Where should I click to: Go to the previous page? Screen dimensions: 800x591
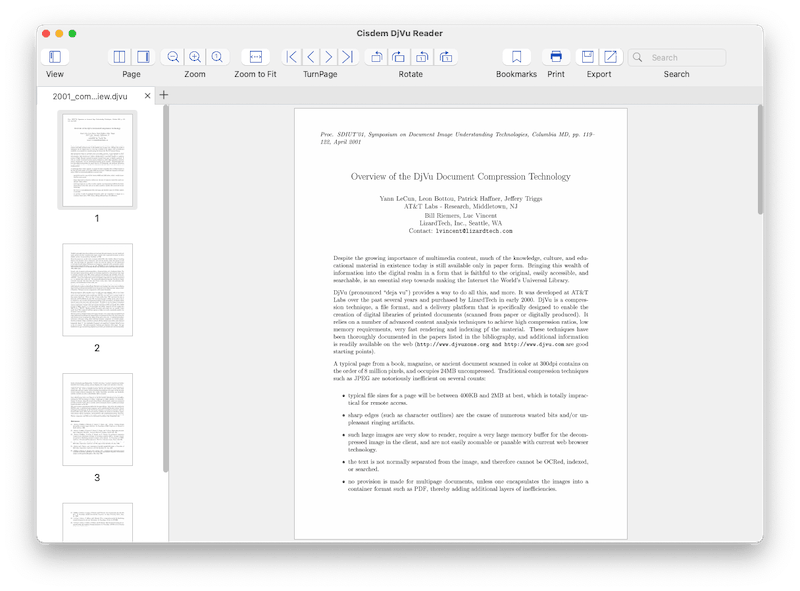point(311,57)
